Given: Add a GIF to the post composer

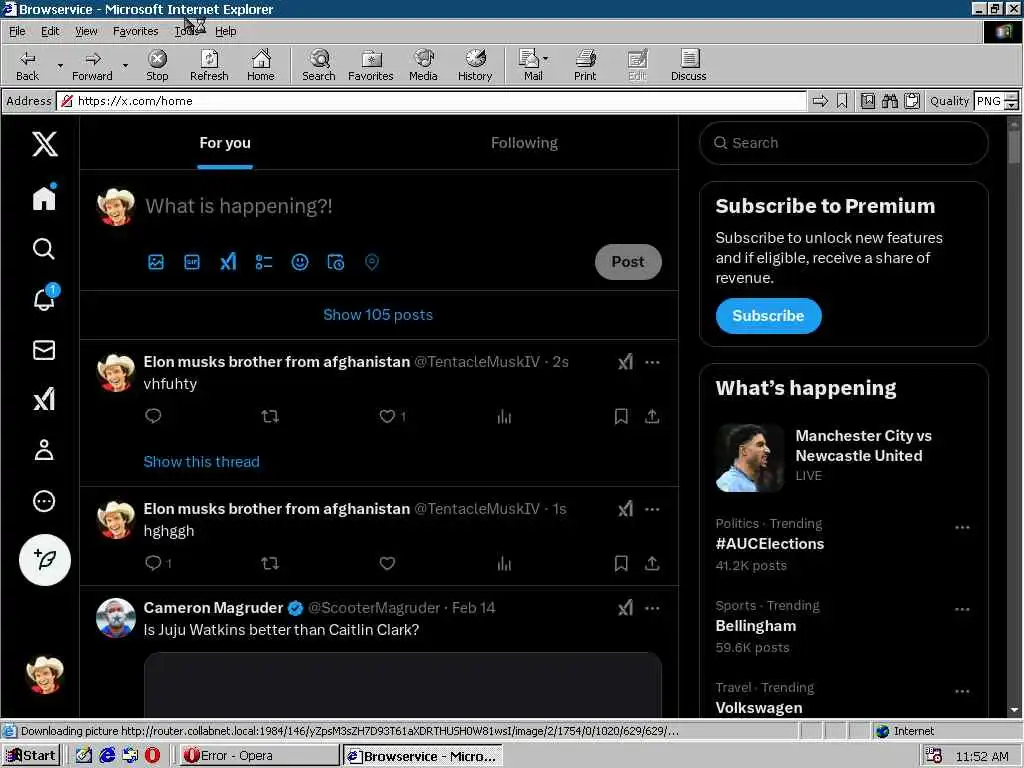Looking at the screenshot, I should [192, 262].
